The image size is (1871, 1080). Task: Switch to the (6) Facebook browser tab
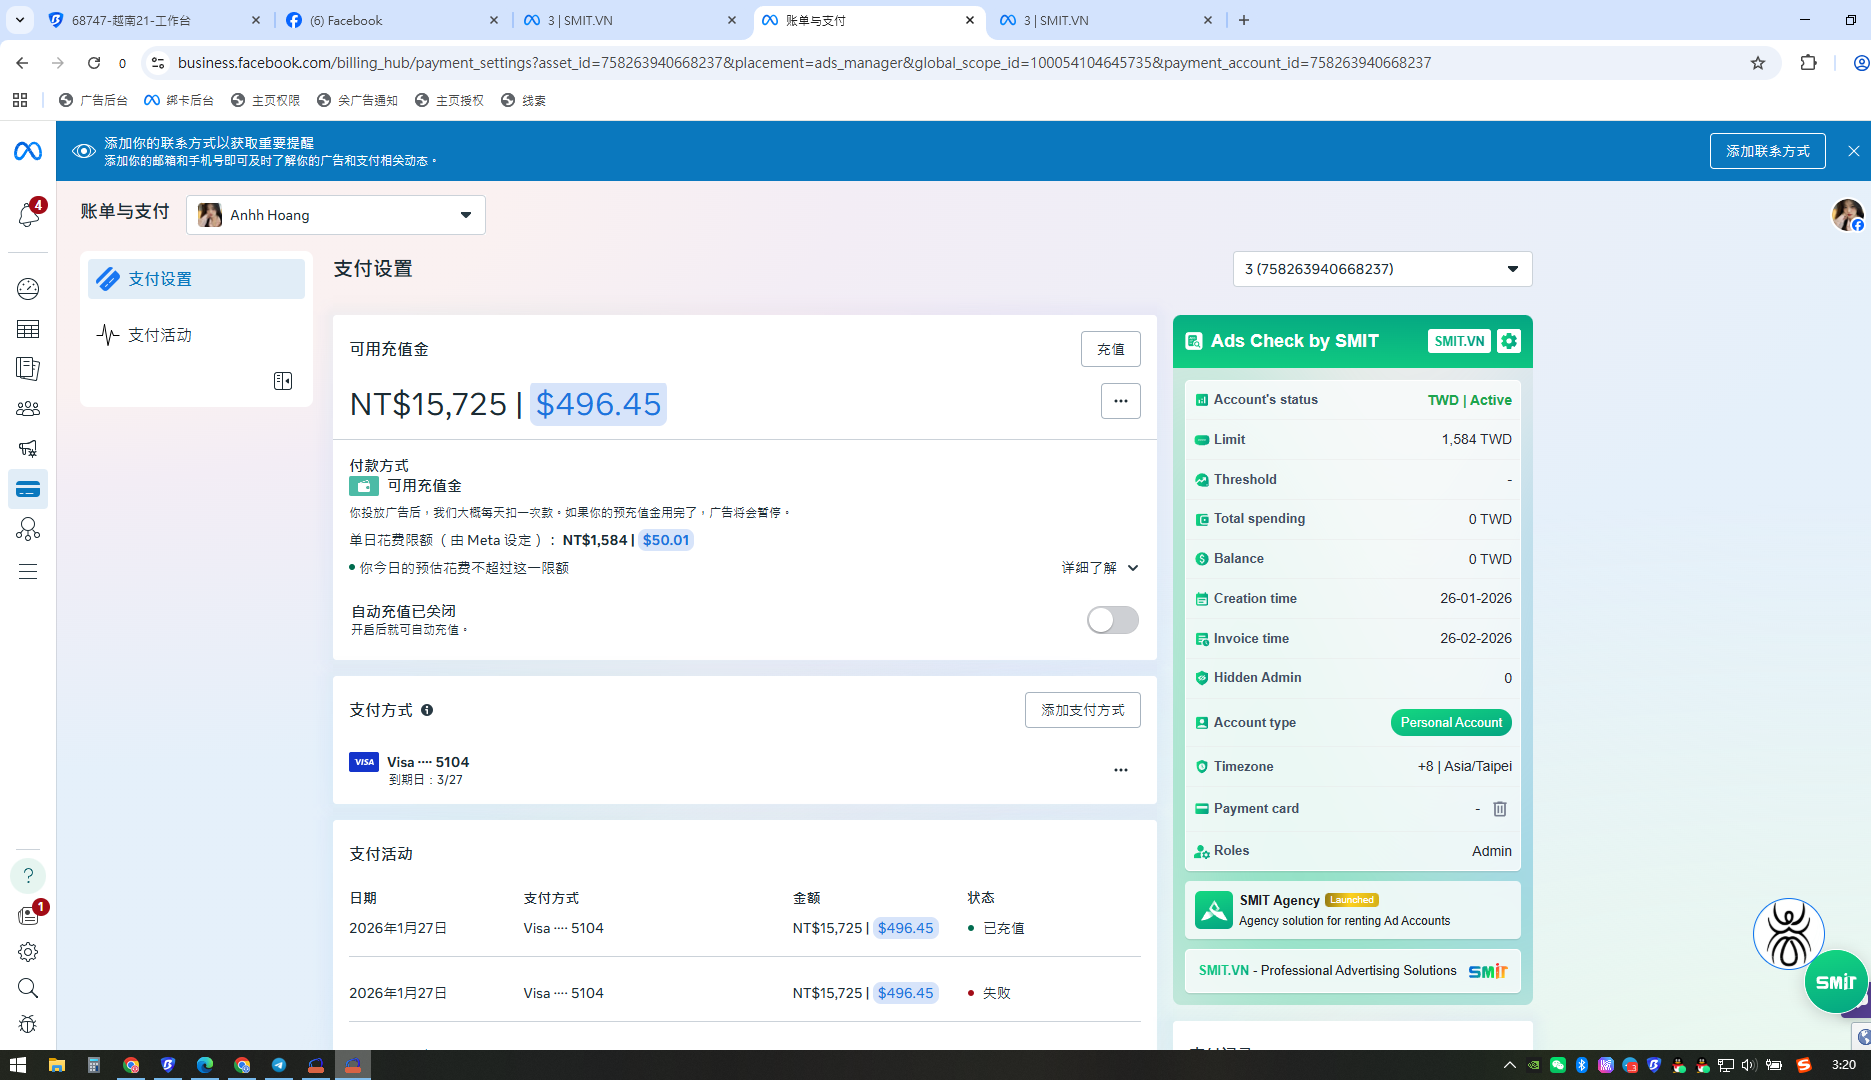point(392,20)
